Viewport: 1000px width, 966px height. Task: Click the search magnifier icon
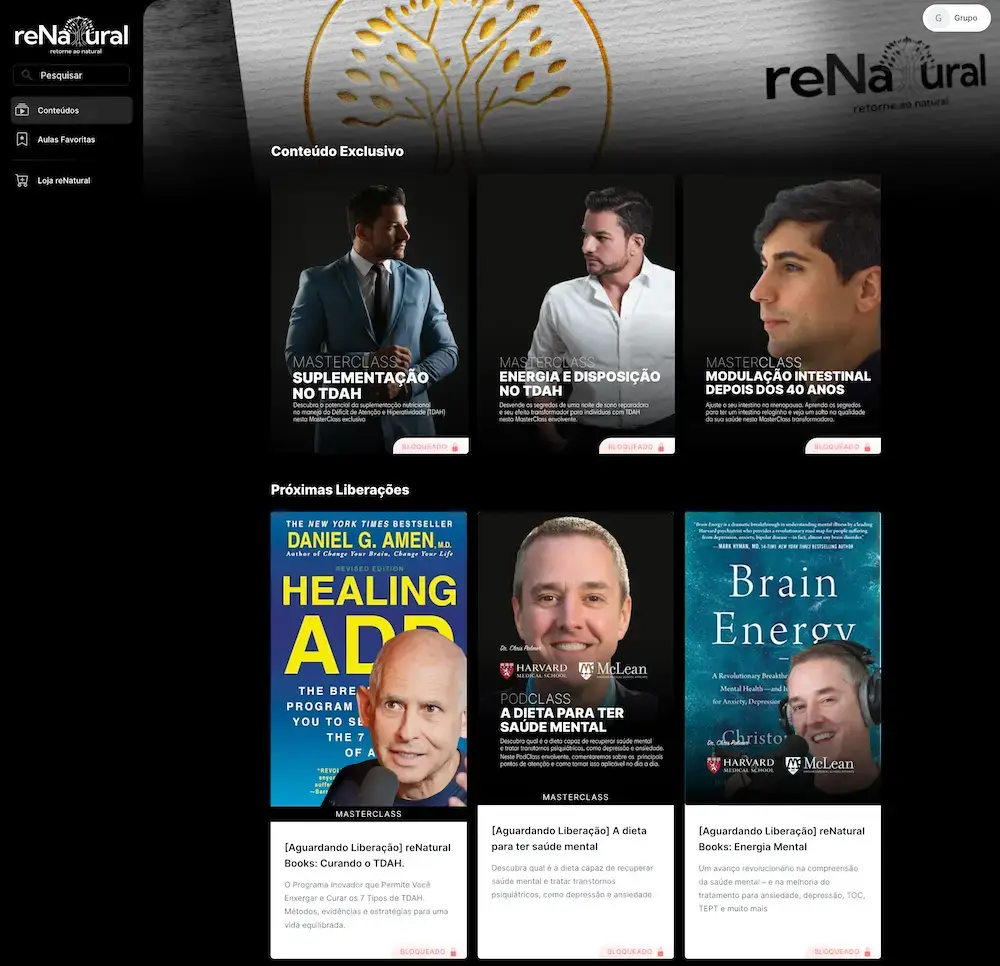pos(27,75)
